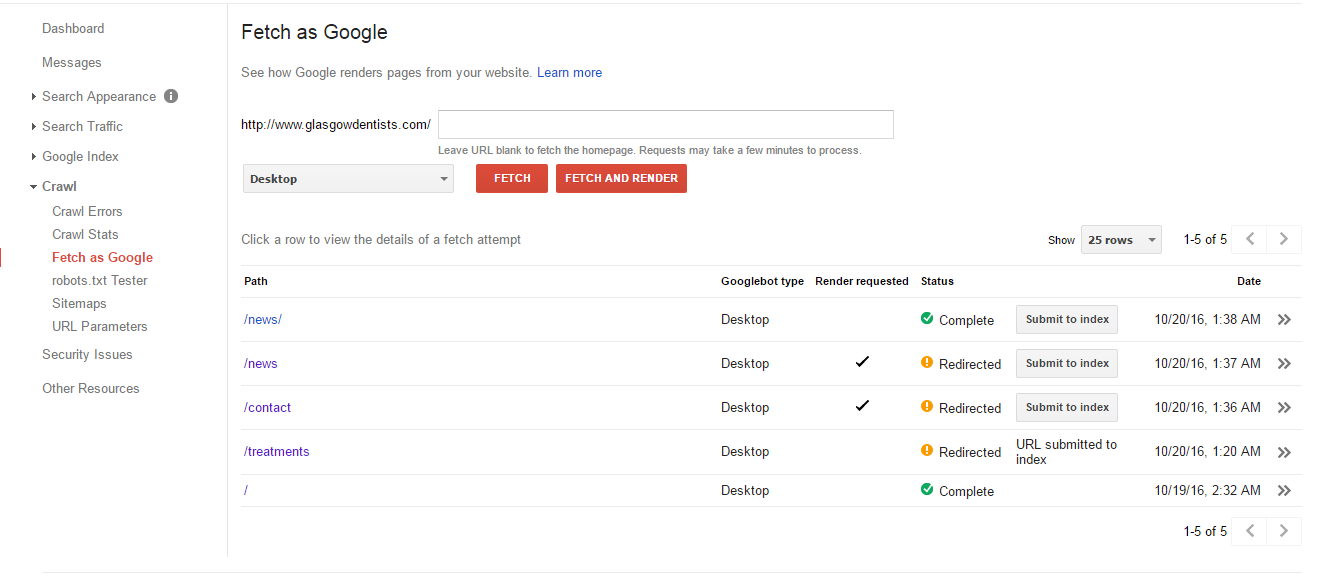The height and width of the screenshot is (579, 1336).
Task: Click Search Appearance info icon
Action: 171,96
